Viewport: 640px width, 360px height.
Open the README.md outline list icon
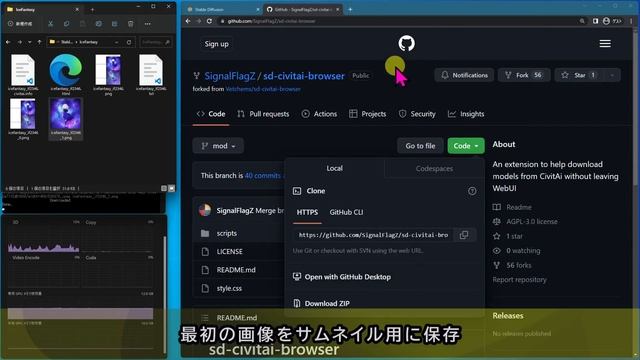205,318
